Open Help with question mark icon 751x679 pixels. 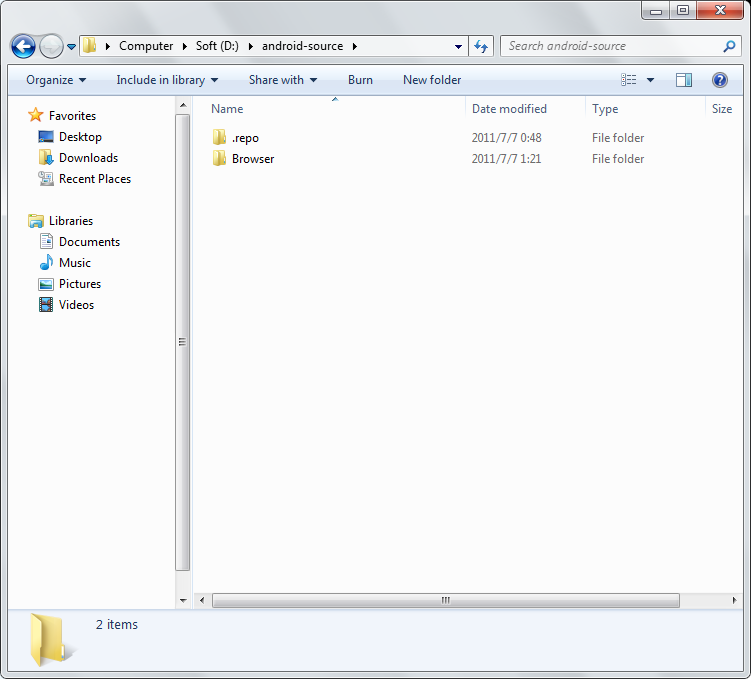(x=719, y=80)
